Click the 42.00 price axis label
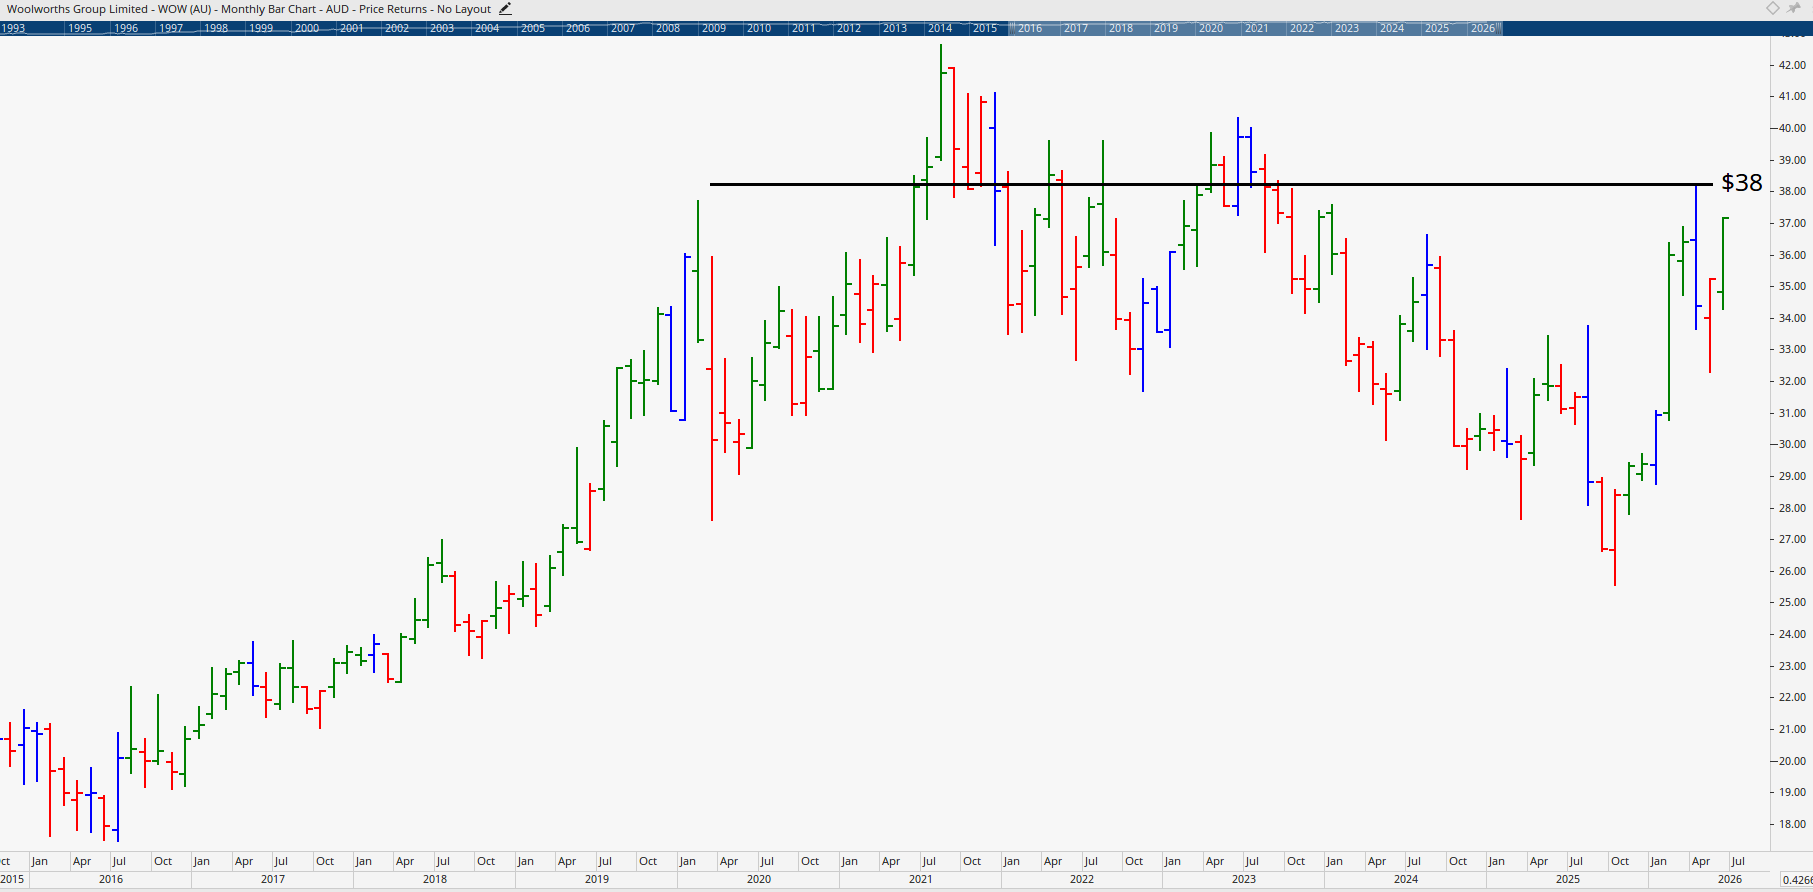The height and width of the screenshot is (892, 1813). (1792, 65)
